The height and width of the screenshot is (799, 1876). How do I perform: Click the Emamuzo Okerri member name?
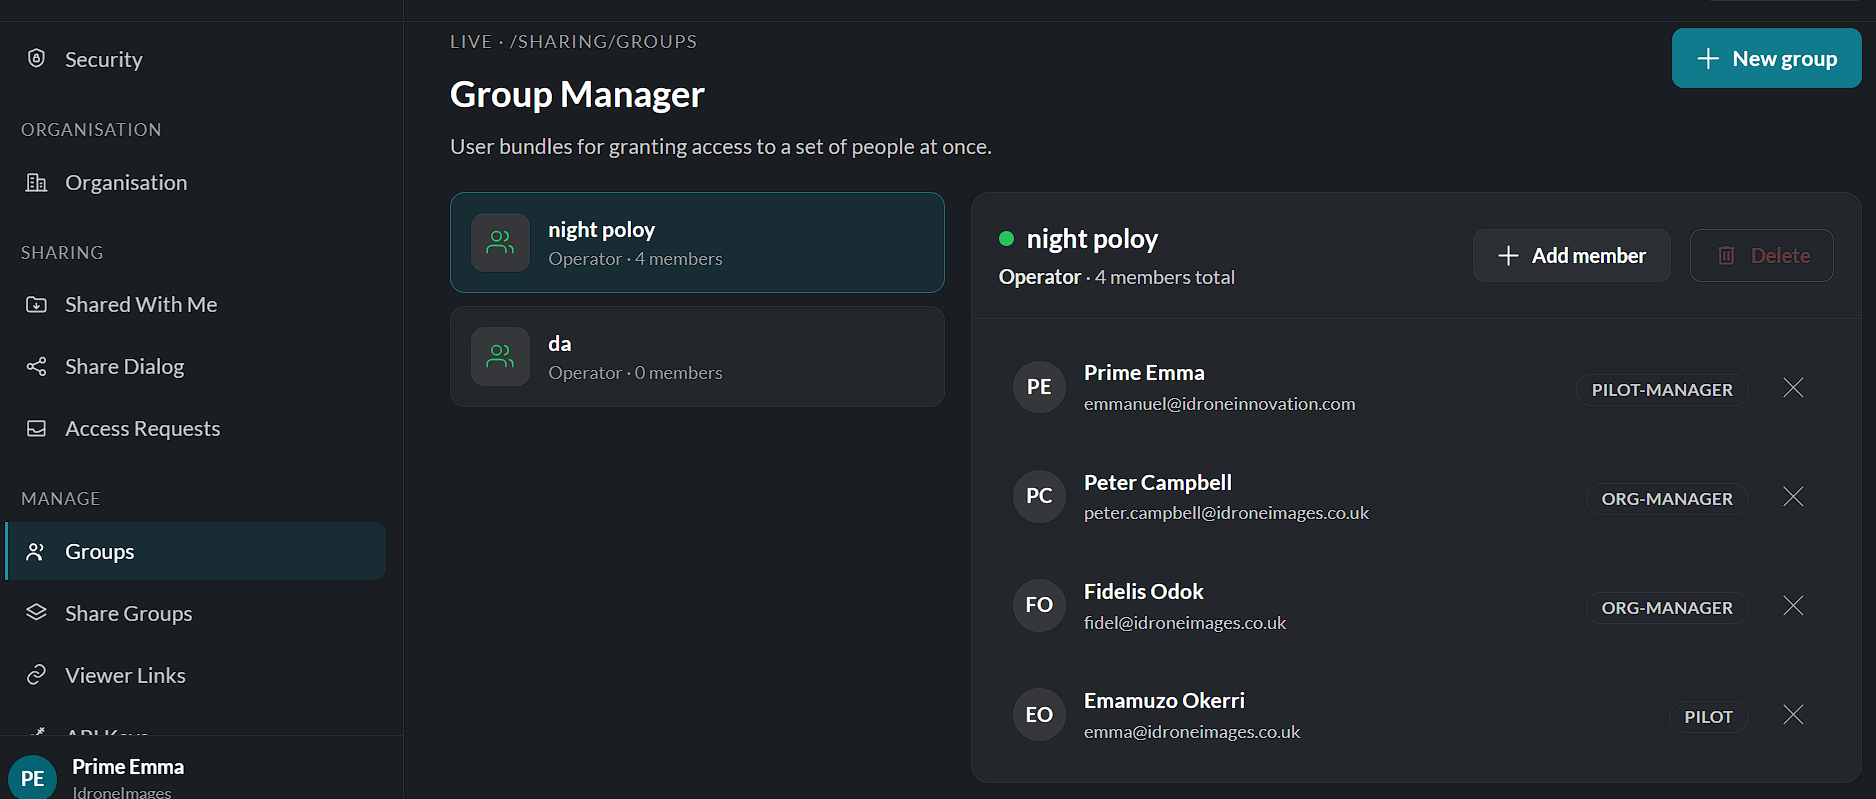coord(1164,700)
